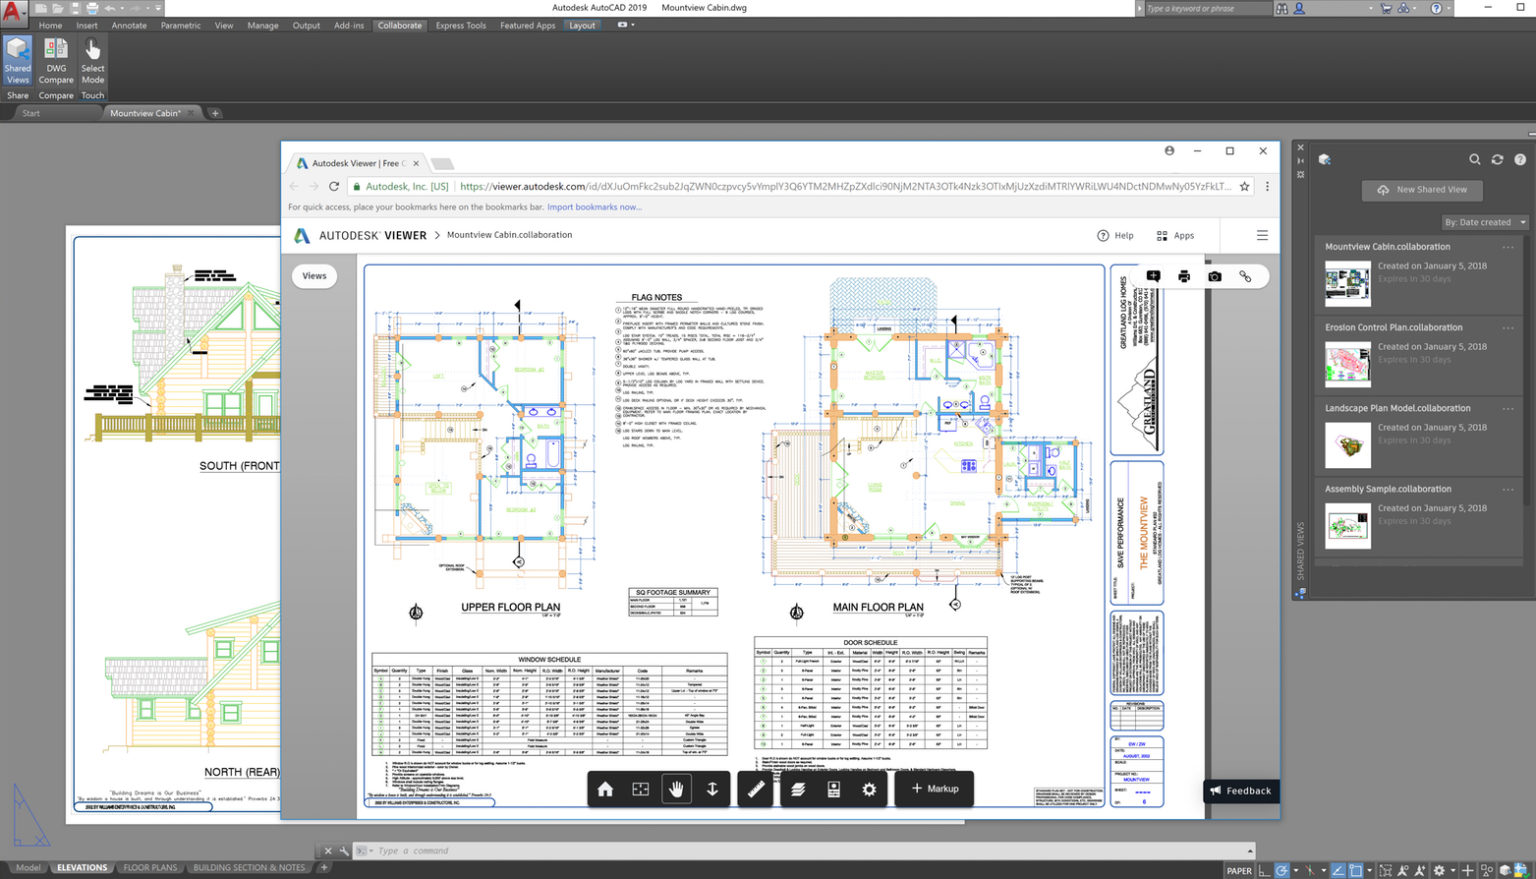This screenshot has height=879, width=1536.
Task: Click the New Shared View button
Action: point(1422,189)
